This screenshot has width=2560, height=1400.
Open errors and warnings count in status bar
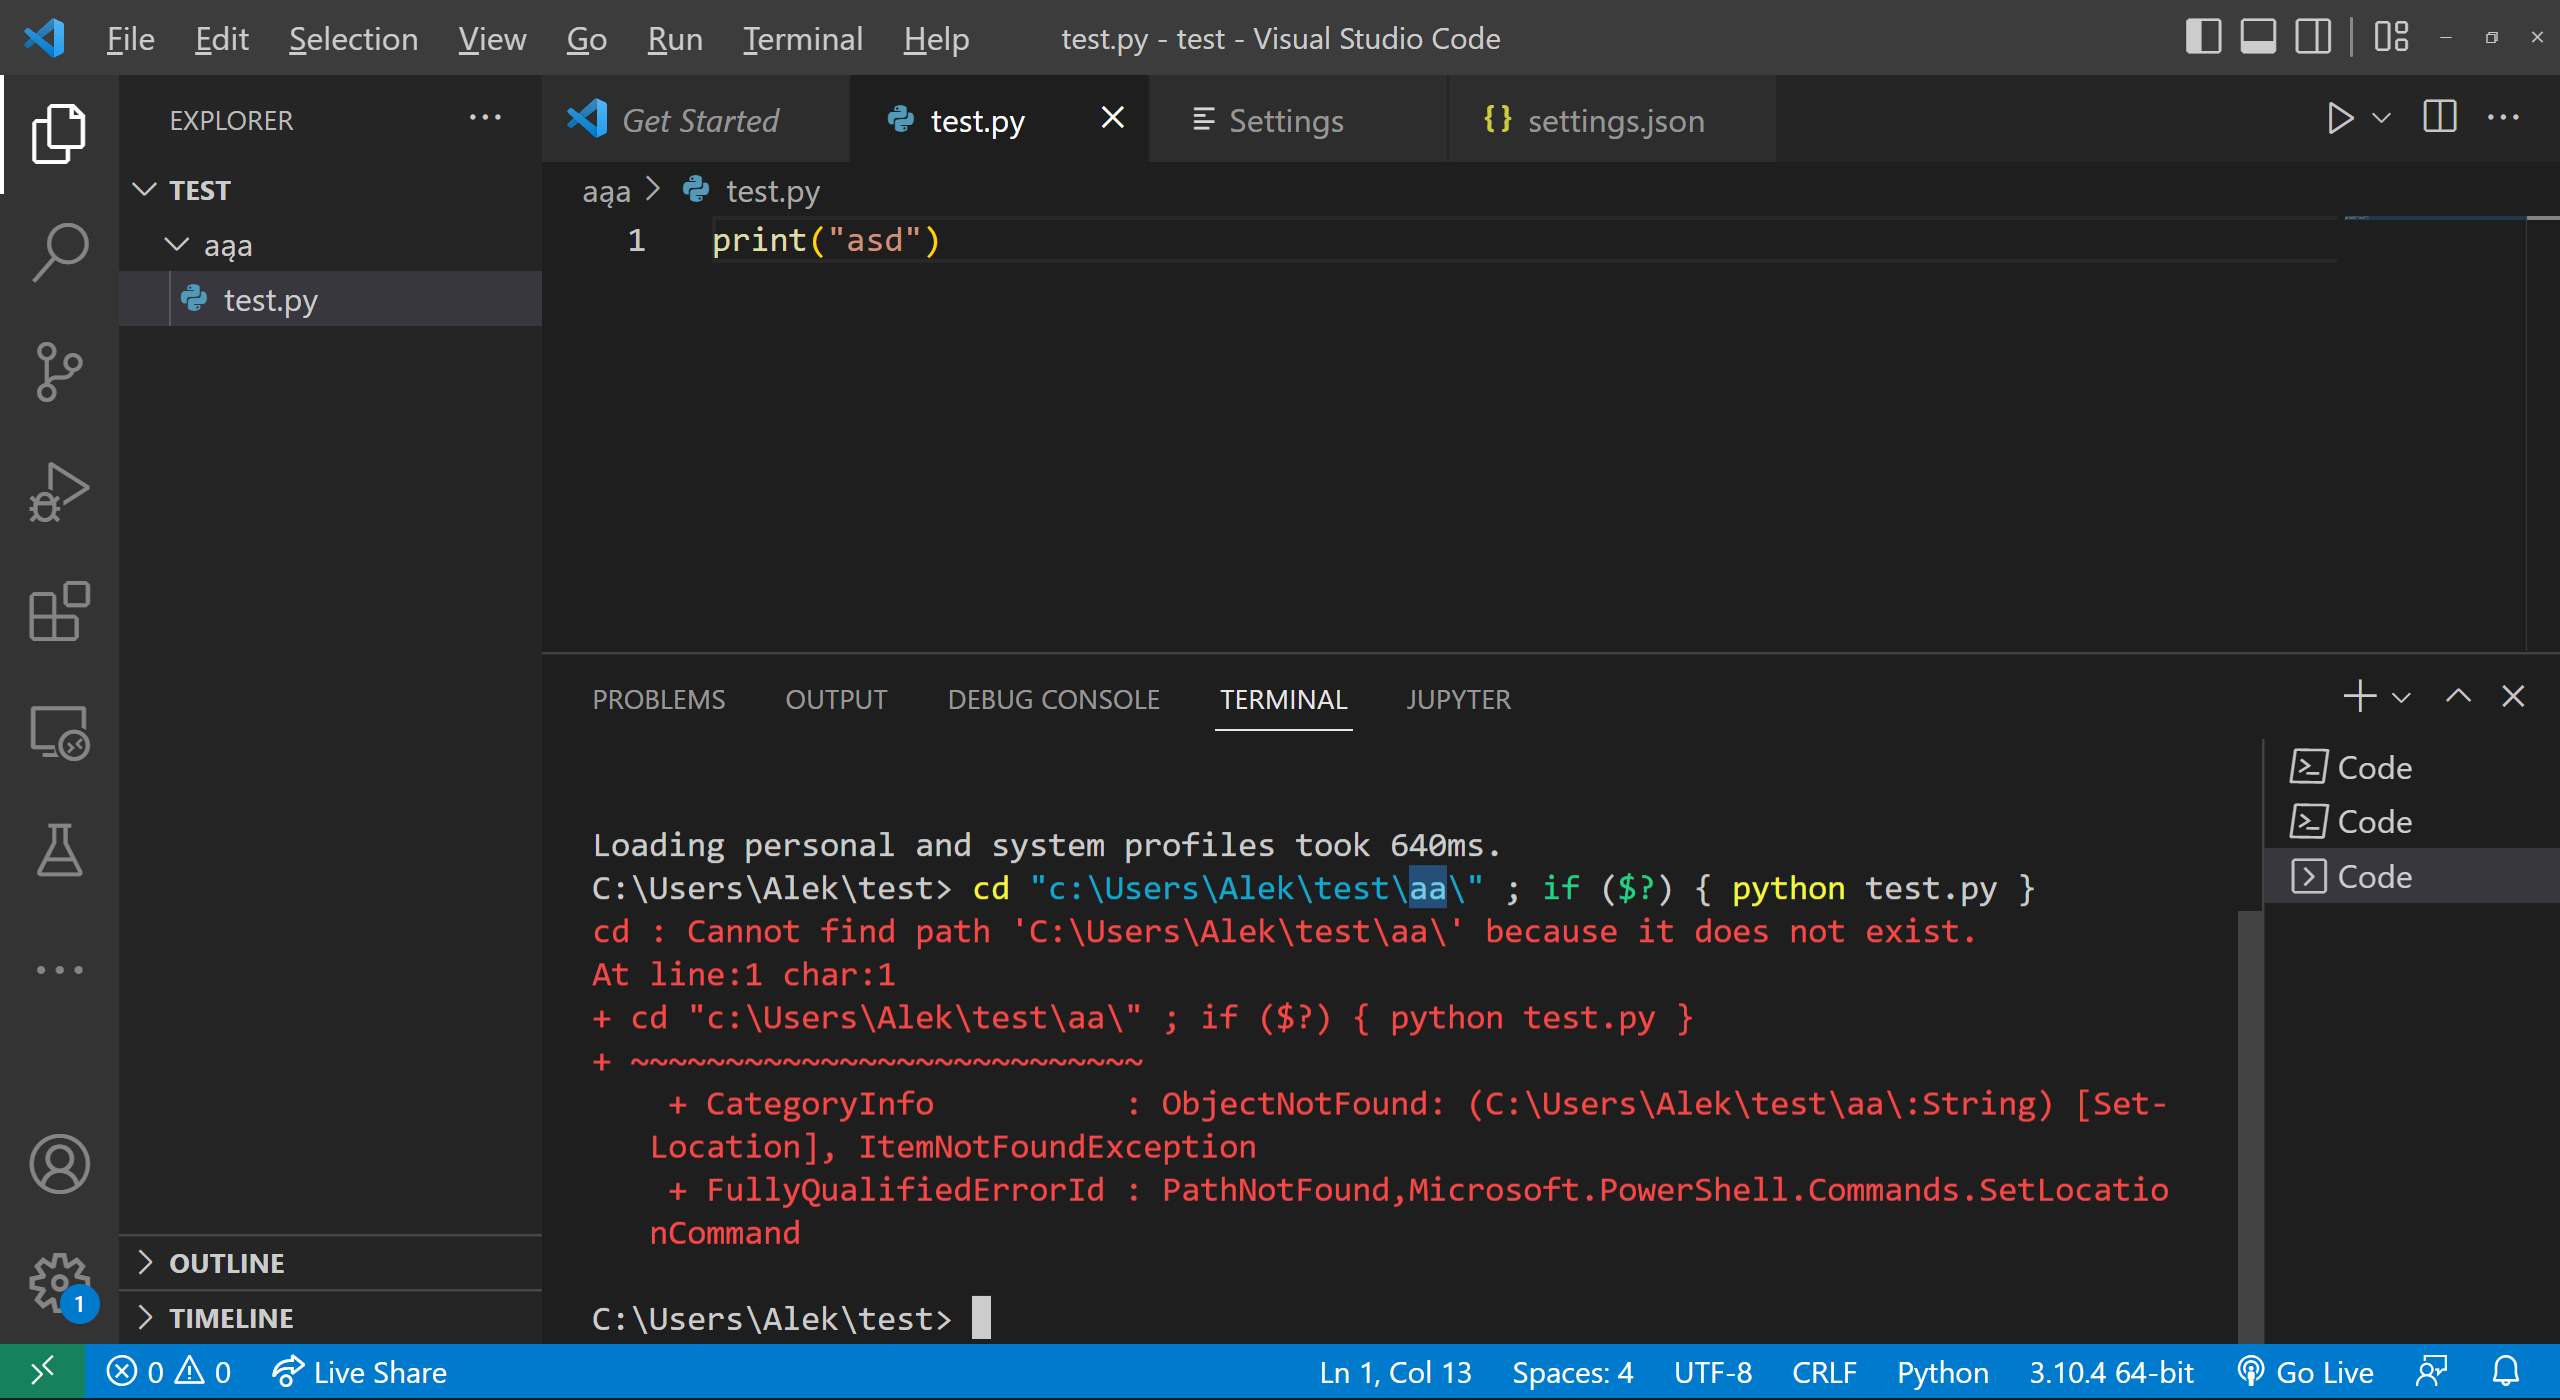click(168, 1372)
